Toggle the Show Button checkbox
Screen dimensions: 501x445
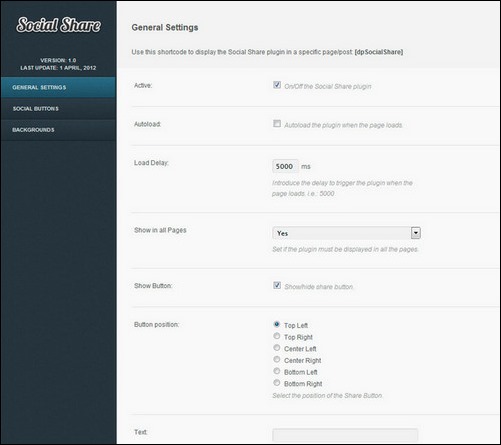coord(277,285)
